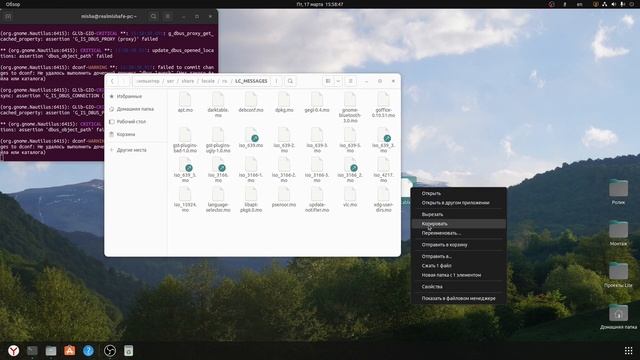Choose Свойства in the context menu
The height and width of the screenshot is (360, 640).
pos(458,287)
